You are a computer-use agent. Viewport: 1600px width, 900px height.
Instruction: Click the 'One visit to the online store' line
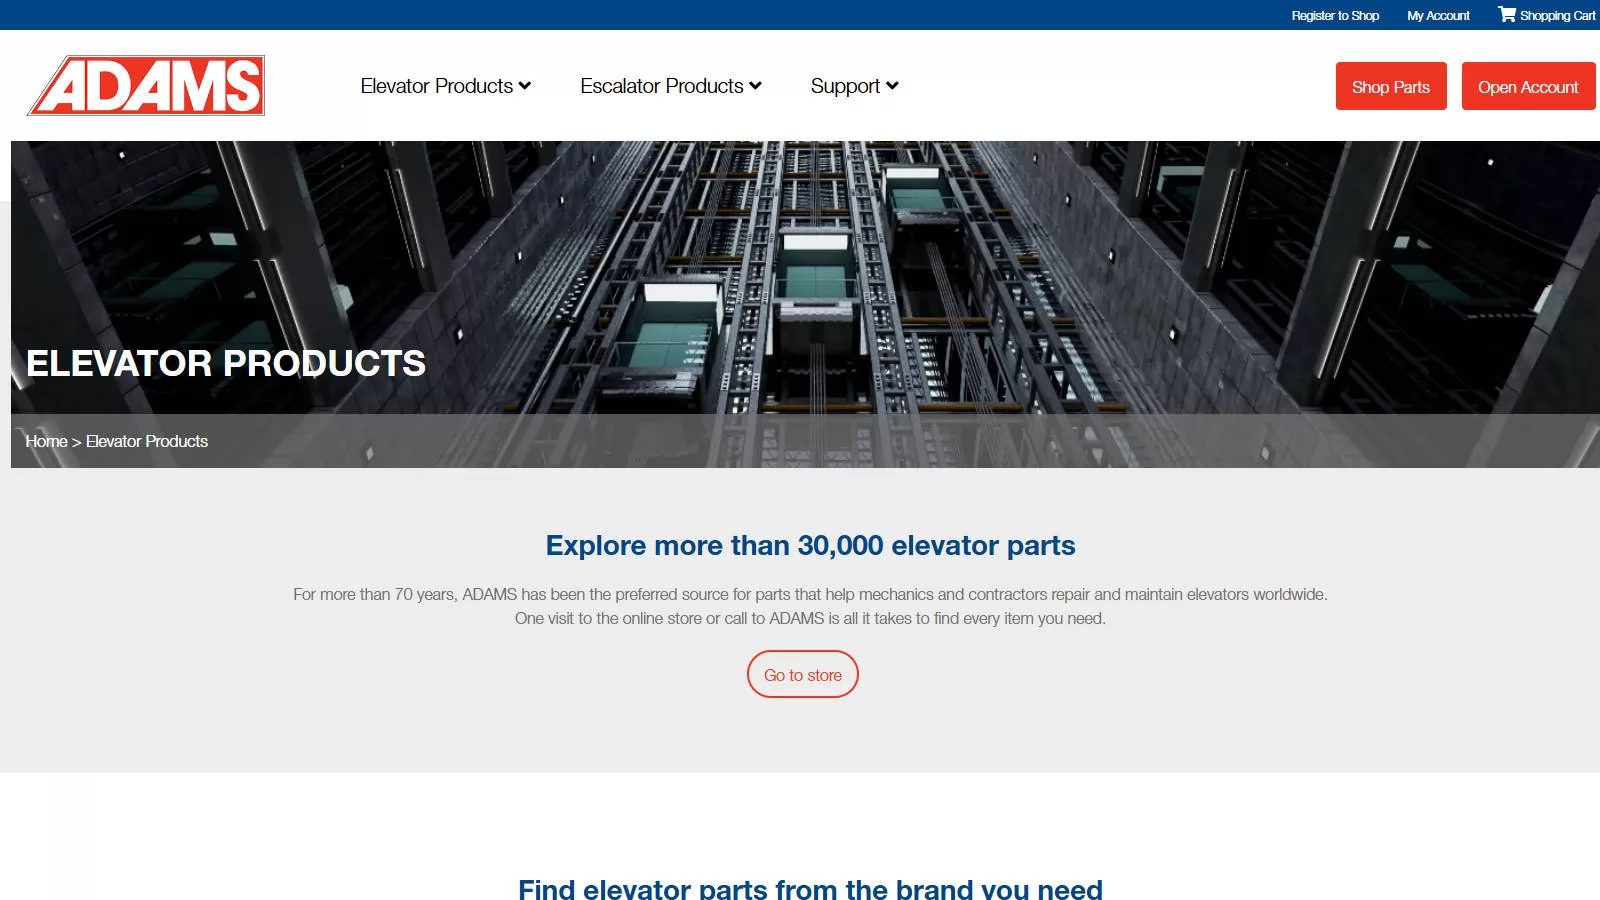(x=810, y=618)
